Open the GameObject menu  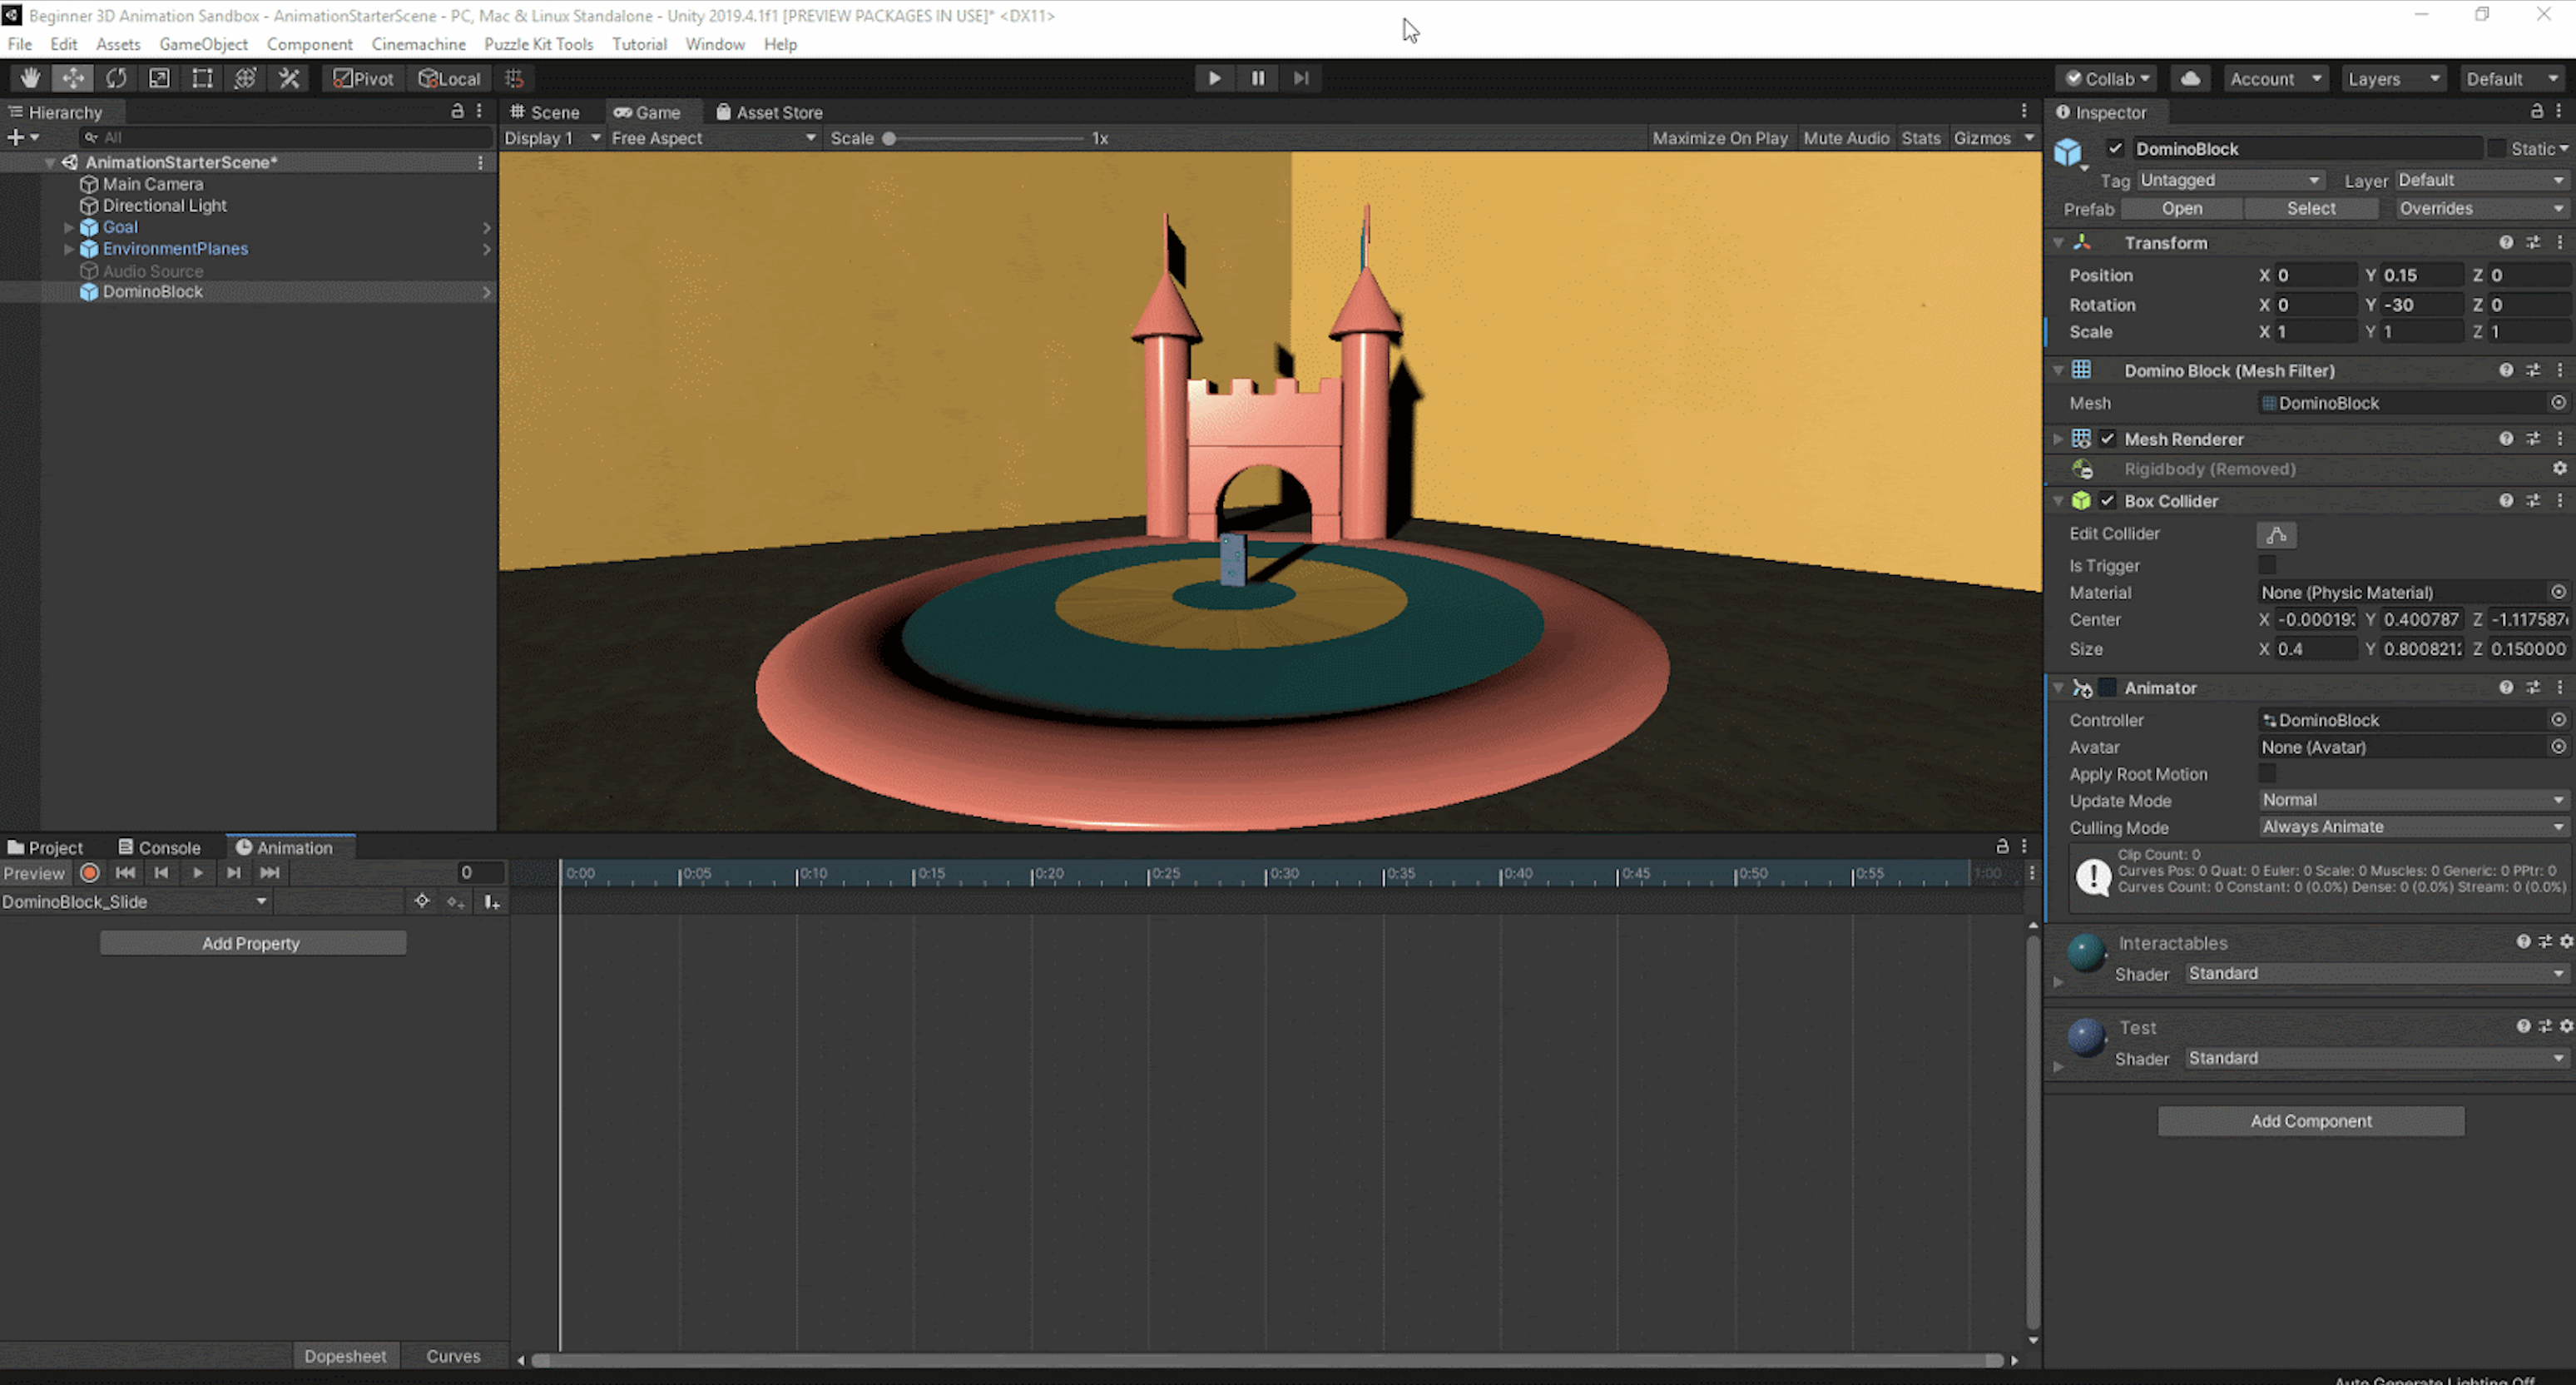coord(203,44)
